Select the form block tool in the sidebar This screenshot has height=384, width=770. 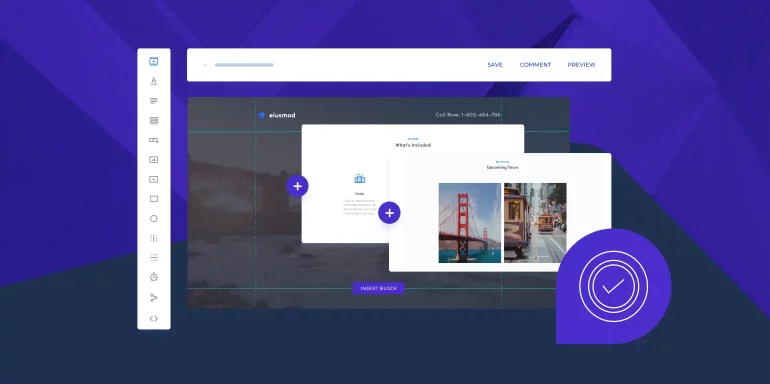(154, 120)
